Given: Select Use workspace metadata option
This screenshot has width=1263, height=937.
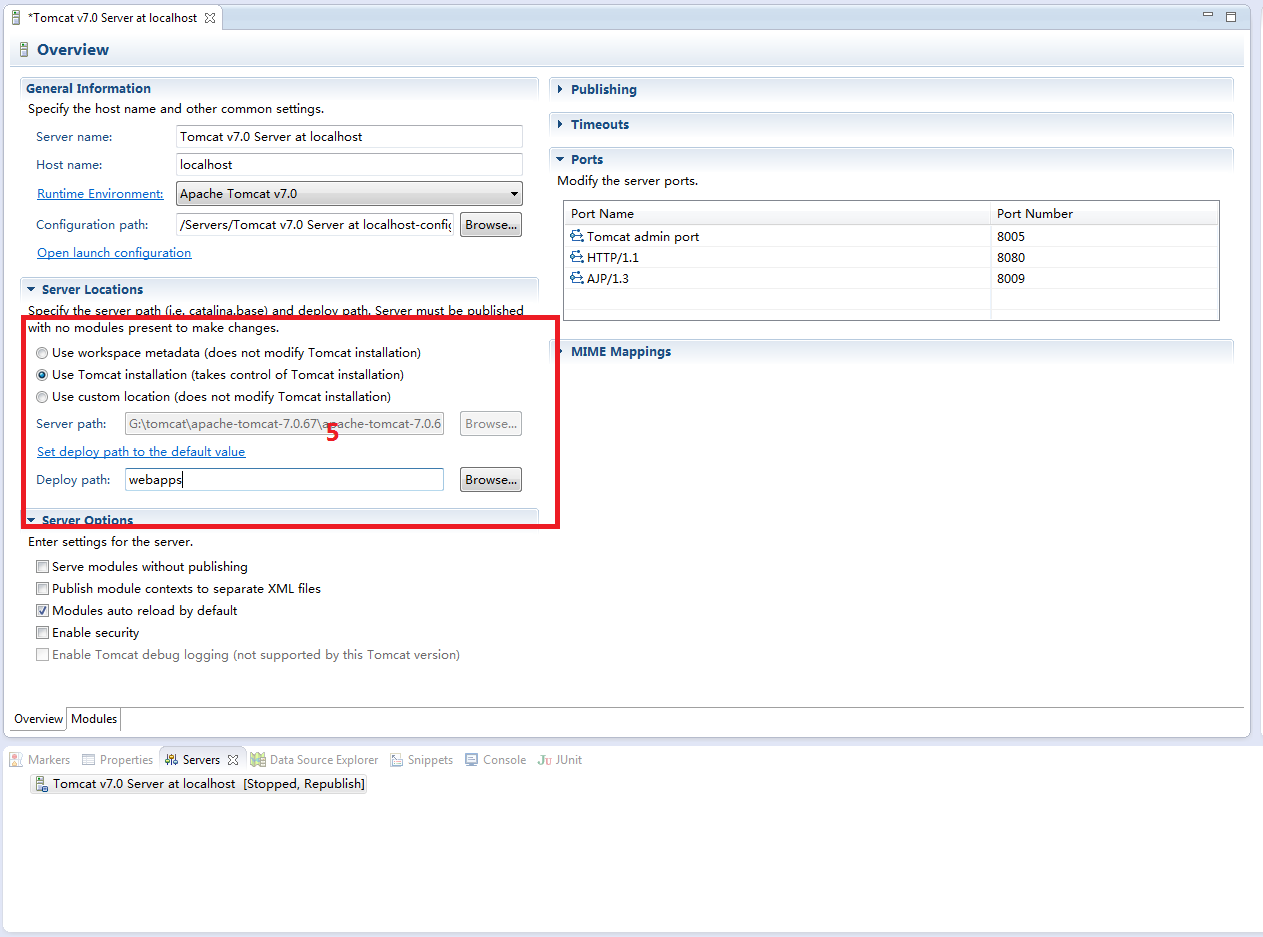Looking at the screenshot, I should tap(42, 353).
